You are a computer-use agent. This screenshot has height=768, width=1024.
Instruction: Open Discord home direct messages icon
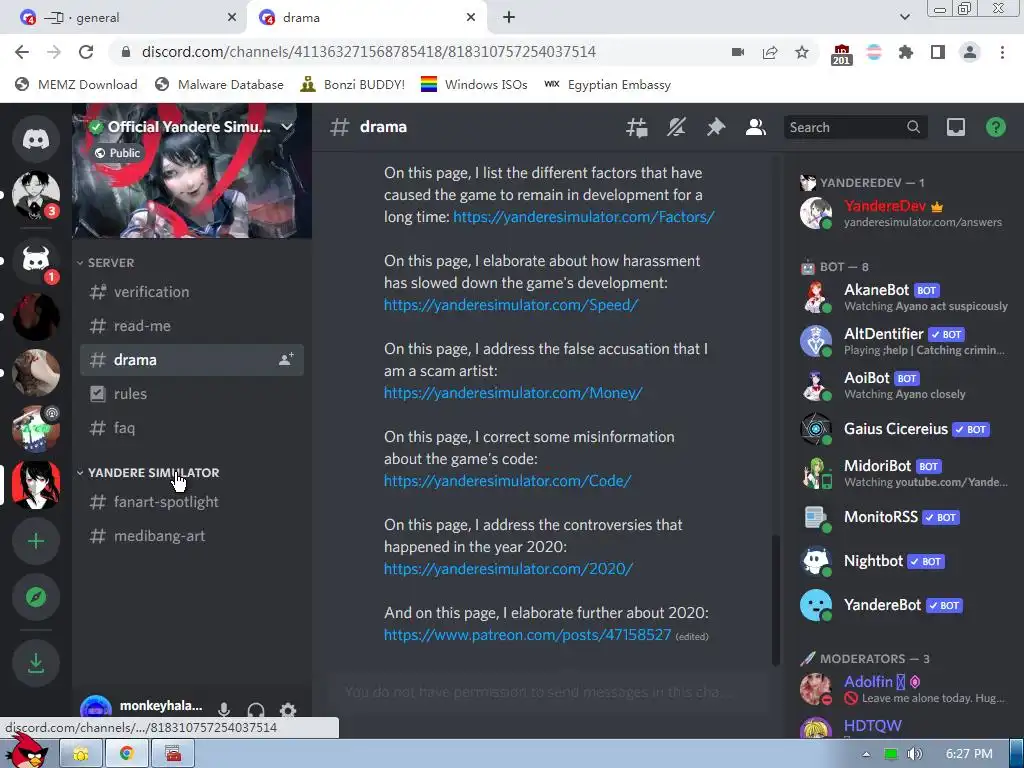36,138
